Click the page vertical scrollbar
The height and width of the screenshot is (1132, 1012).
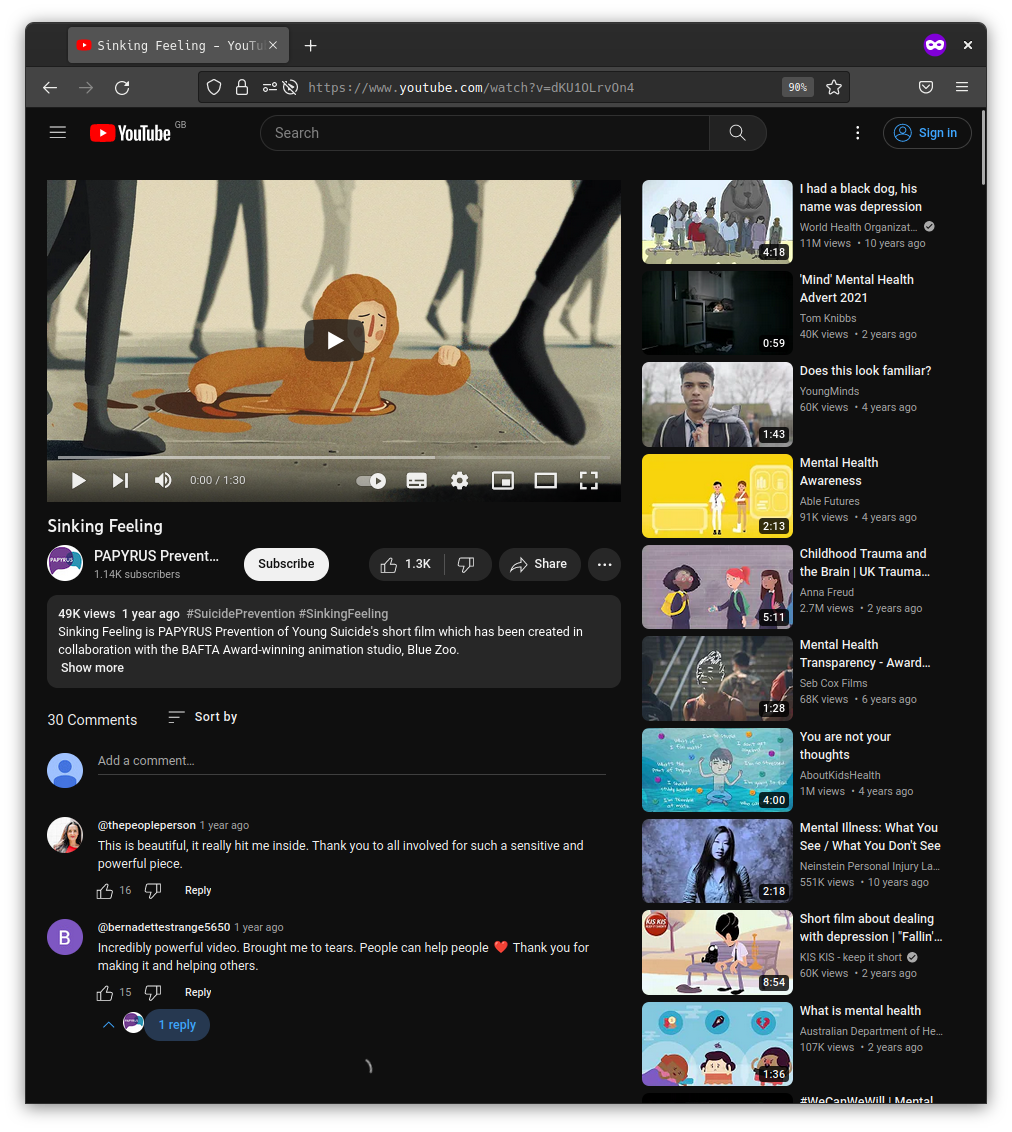click(x=983, y=147)
